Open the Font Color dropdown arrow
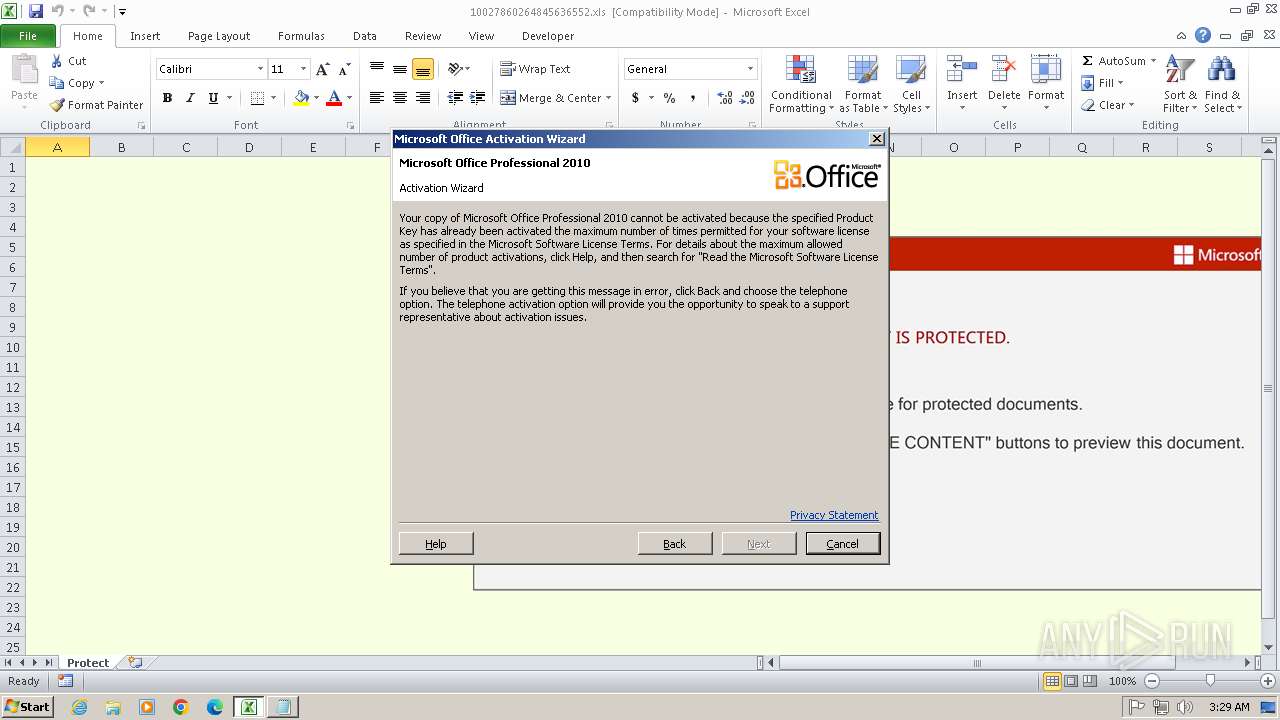 pyautogui.click(x=349, y=98)
